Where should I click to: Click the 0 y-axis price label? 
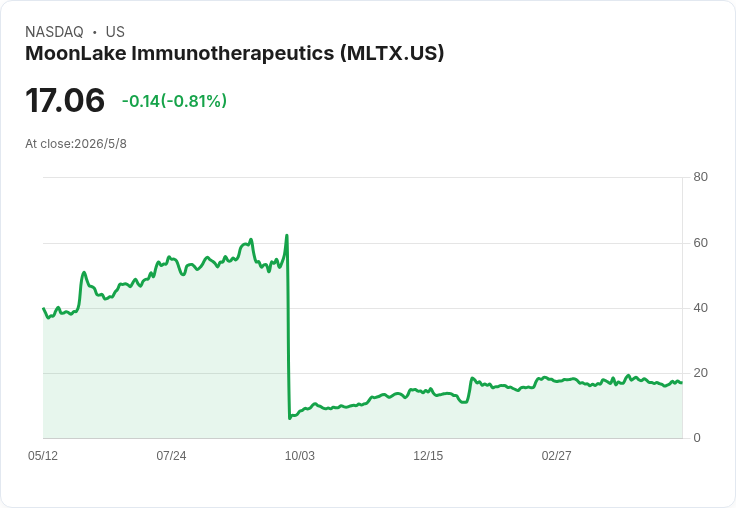(x=697, y=438)
